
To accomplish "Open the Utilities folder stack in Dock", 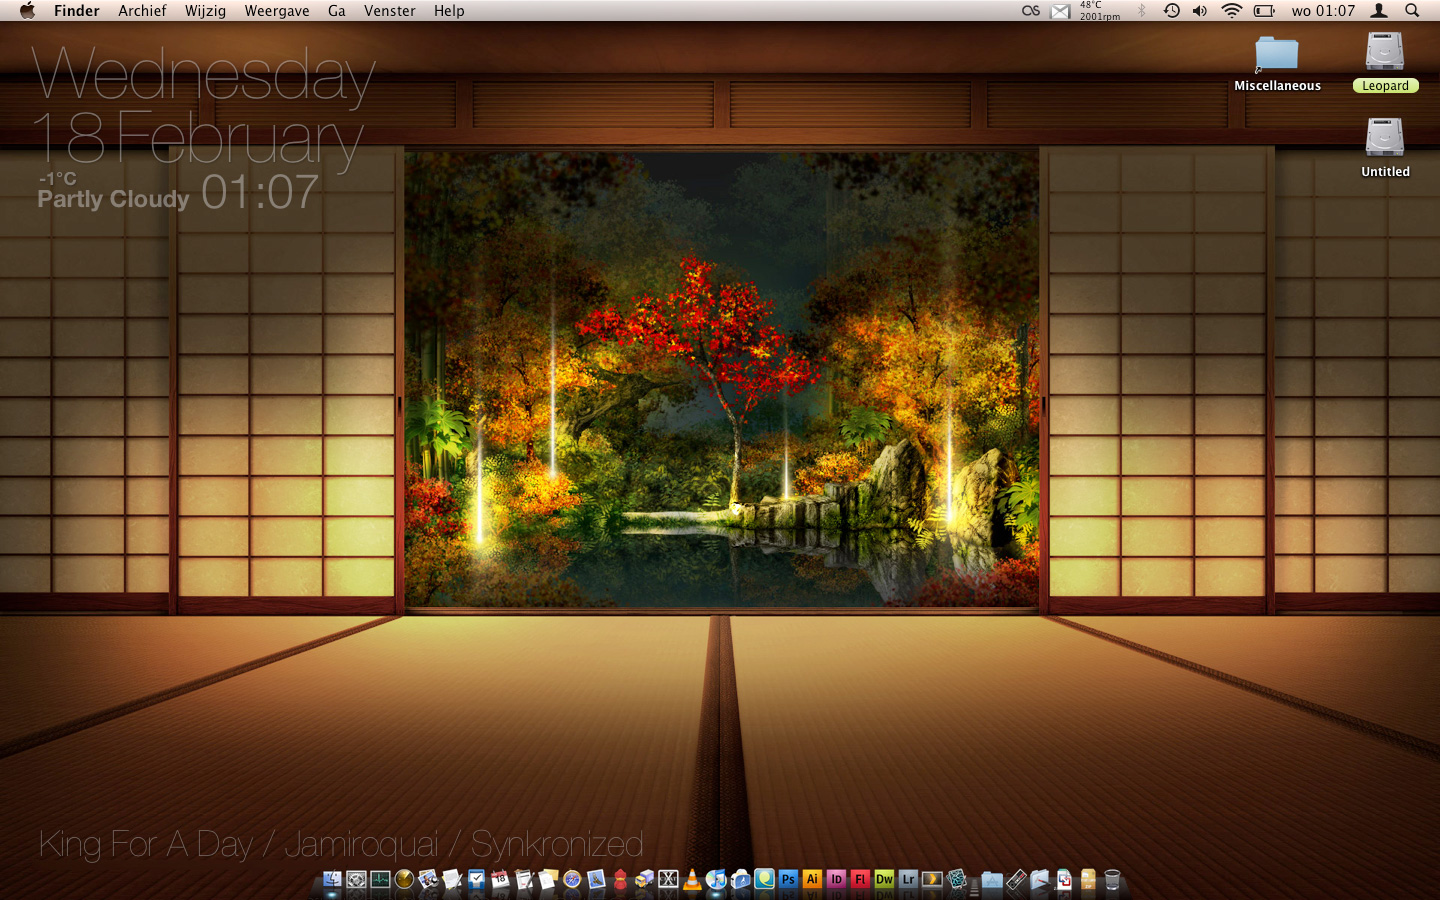I will pos(1040,880).
